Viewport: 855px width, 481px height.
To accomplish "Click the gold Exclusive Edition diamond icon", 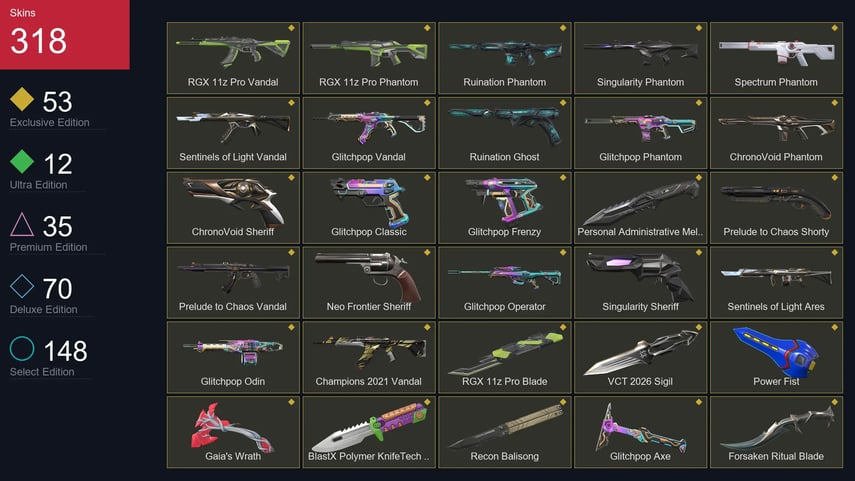I will click(x=22, y=99).
